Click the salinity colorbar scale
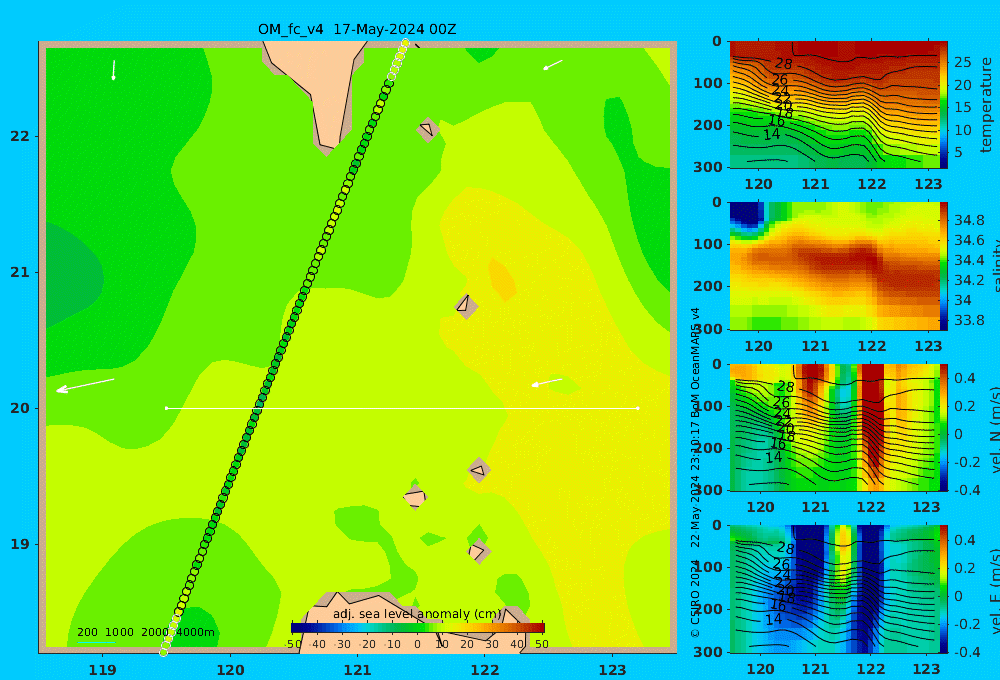The height and width of the screenshot is (680, 1000). pyautogui.click(x=943, y=266)
